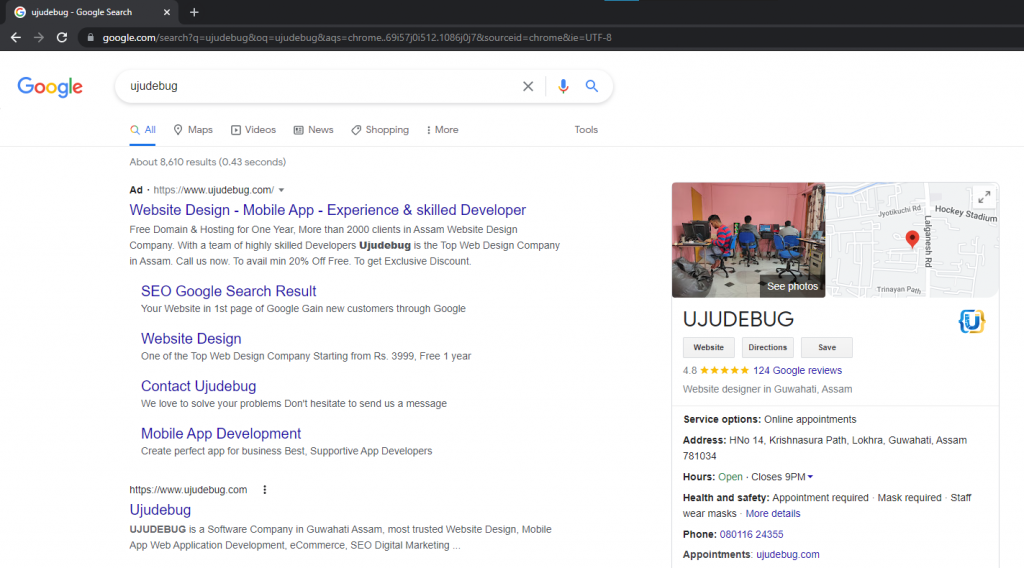Switch to the News tab
This screenshot has width=1024, height=568.
click(313, 130)
